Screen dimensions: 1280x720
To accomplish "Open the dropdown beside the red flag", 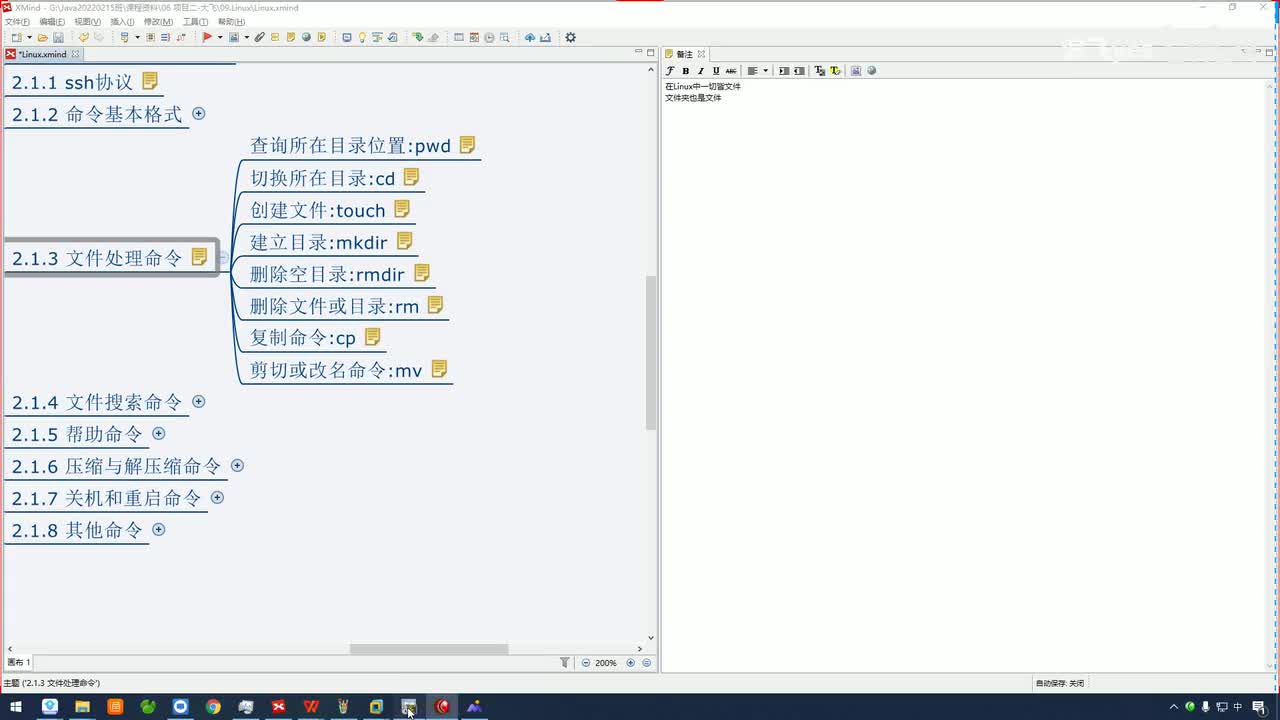I will pos(219,38).
